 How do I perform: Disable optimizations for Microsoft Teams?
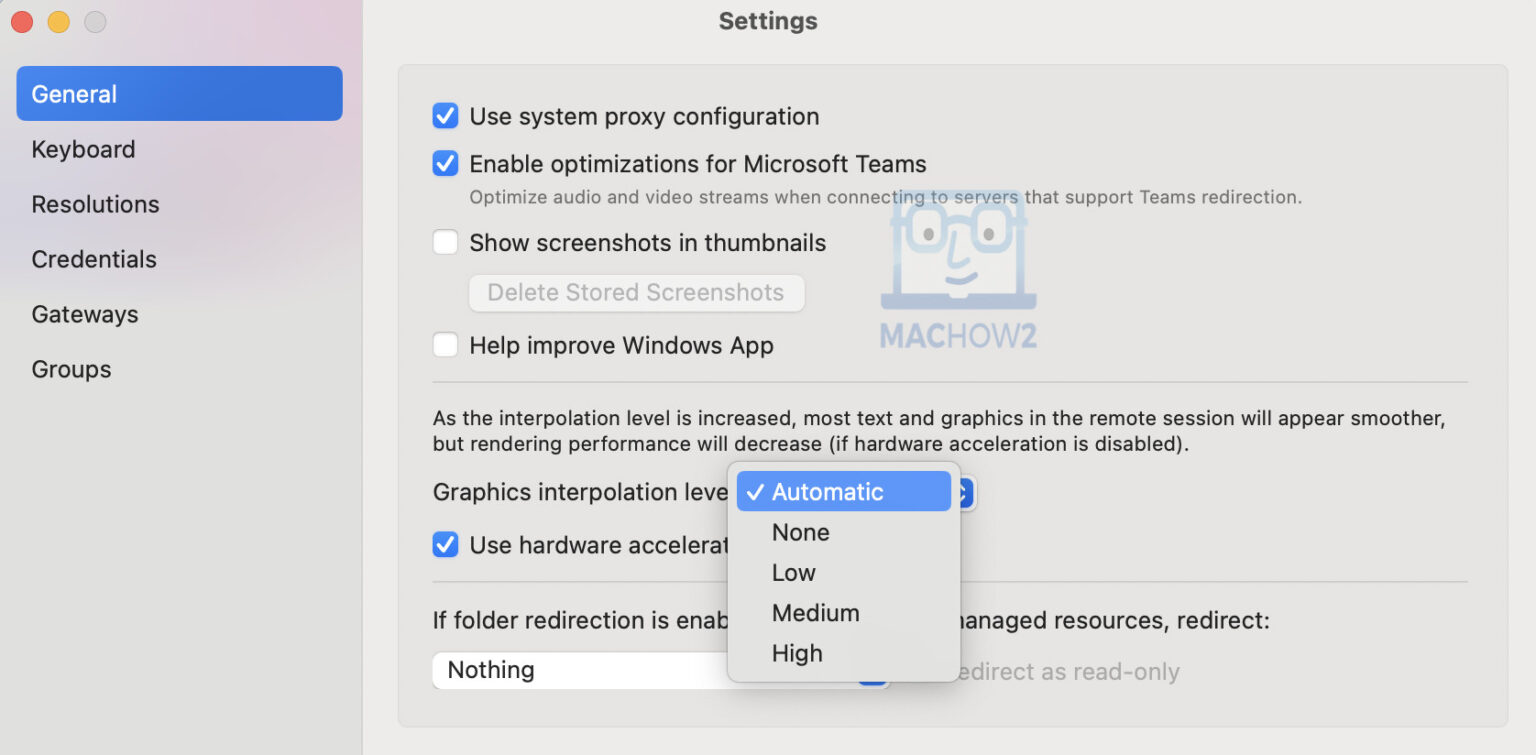445,163
